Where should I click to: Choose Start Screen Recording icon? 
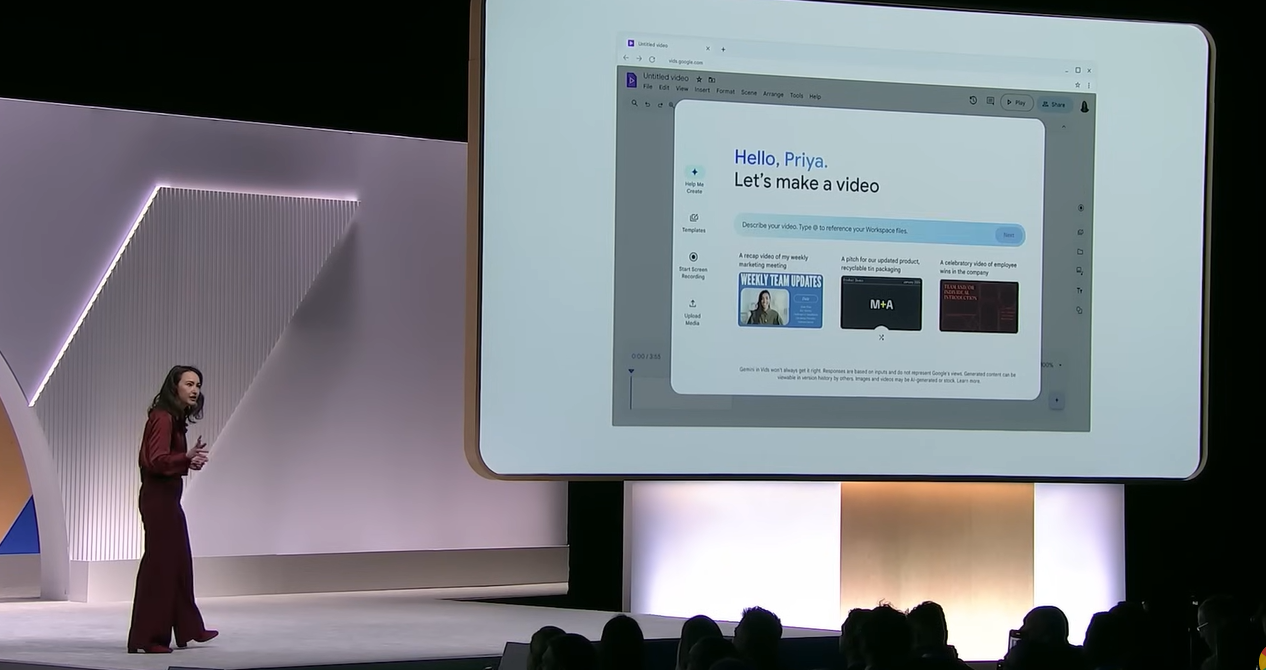(693, 257)
